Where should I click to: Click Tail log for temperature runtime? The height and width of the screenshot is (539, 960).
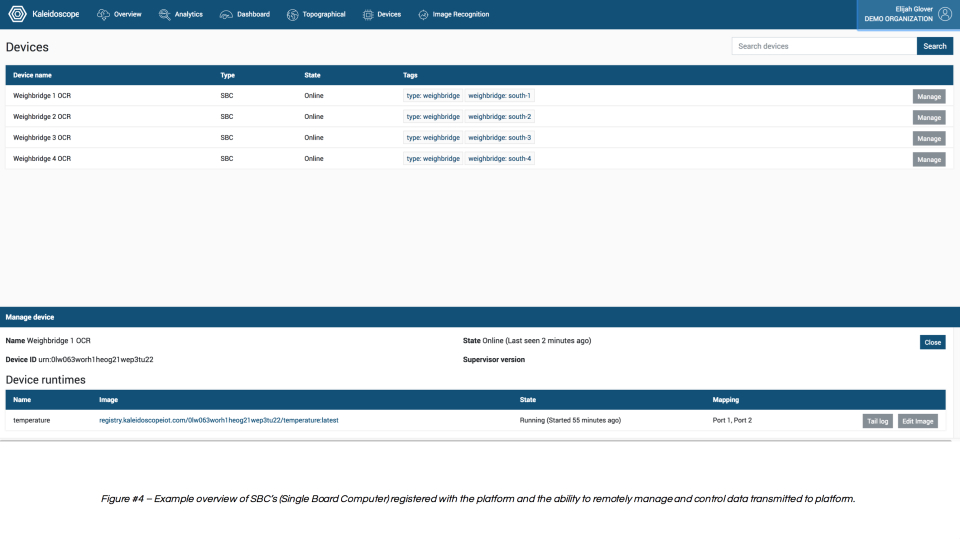click(x=877, y=421)
